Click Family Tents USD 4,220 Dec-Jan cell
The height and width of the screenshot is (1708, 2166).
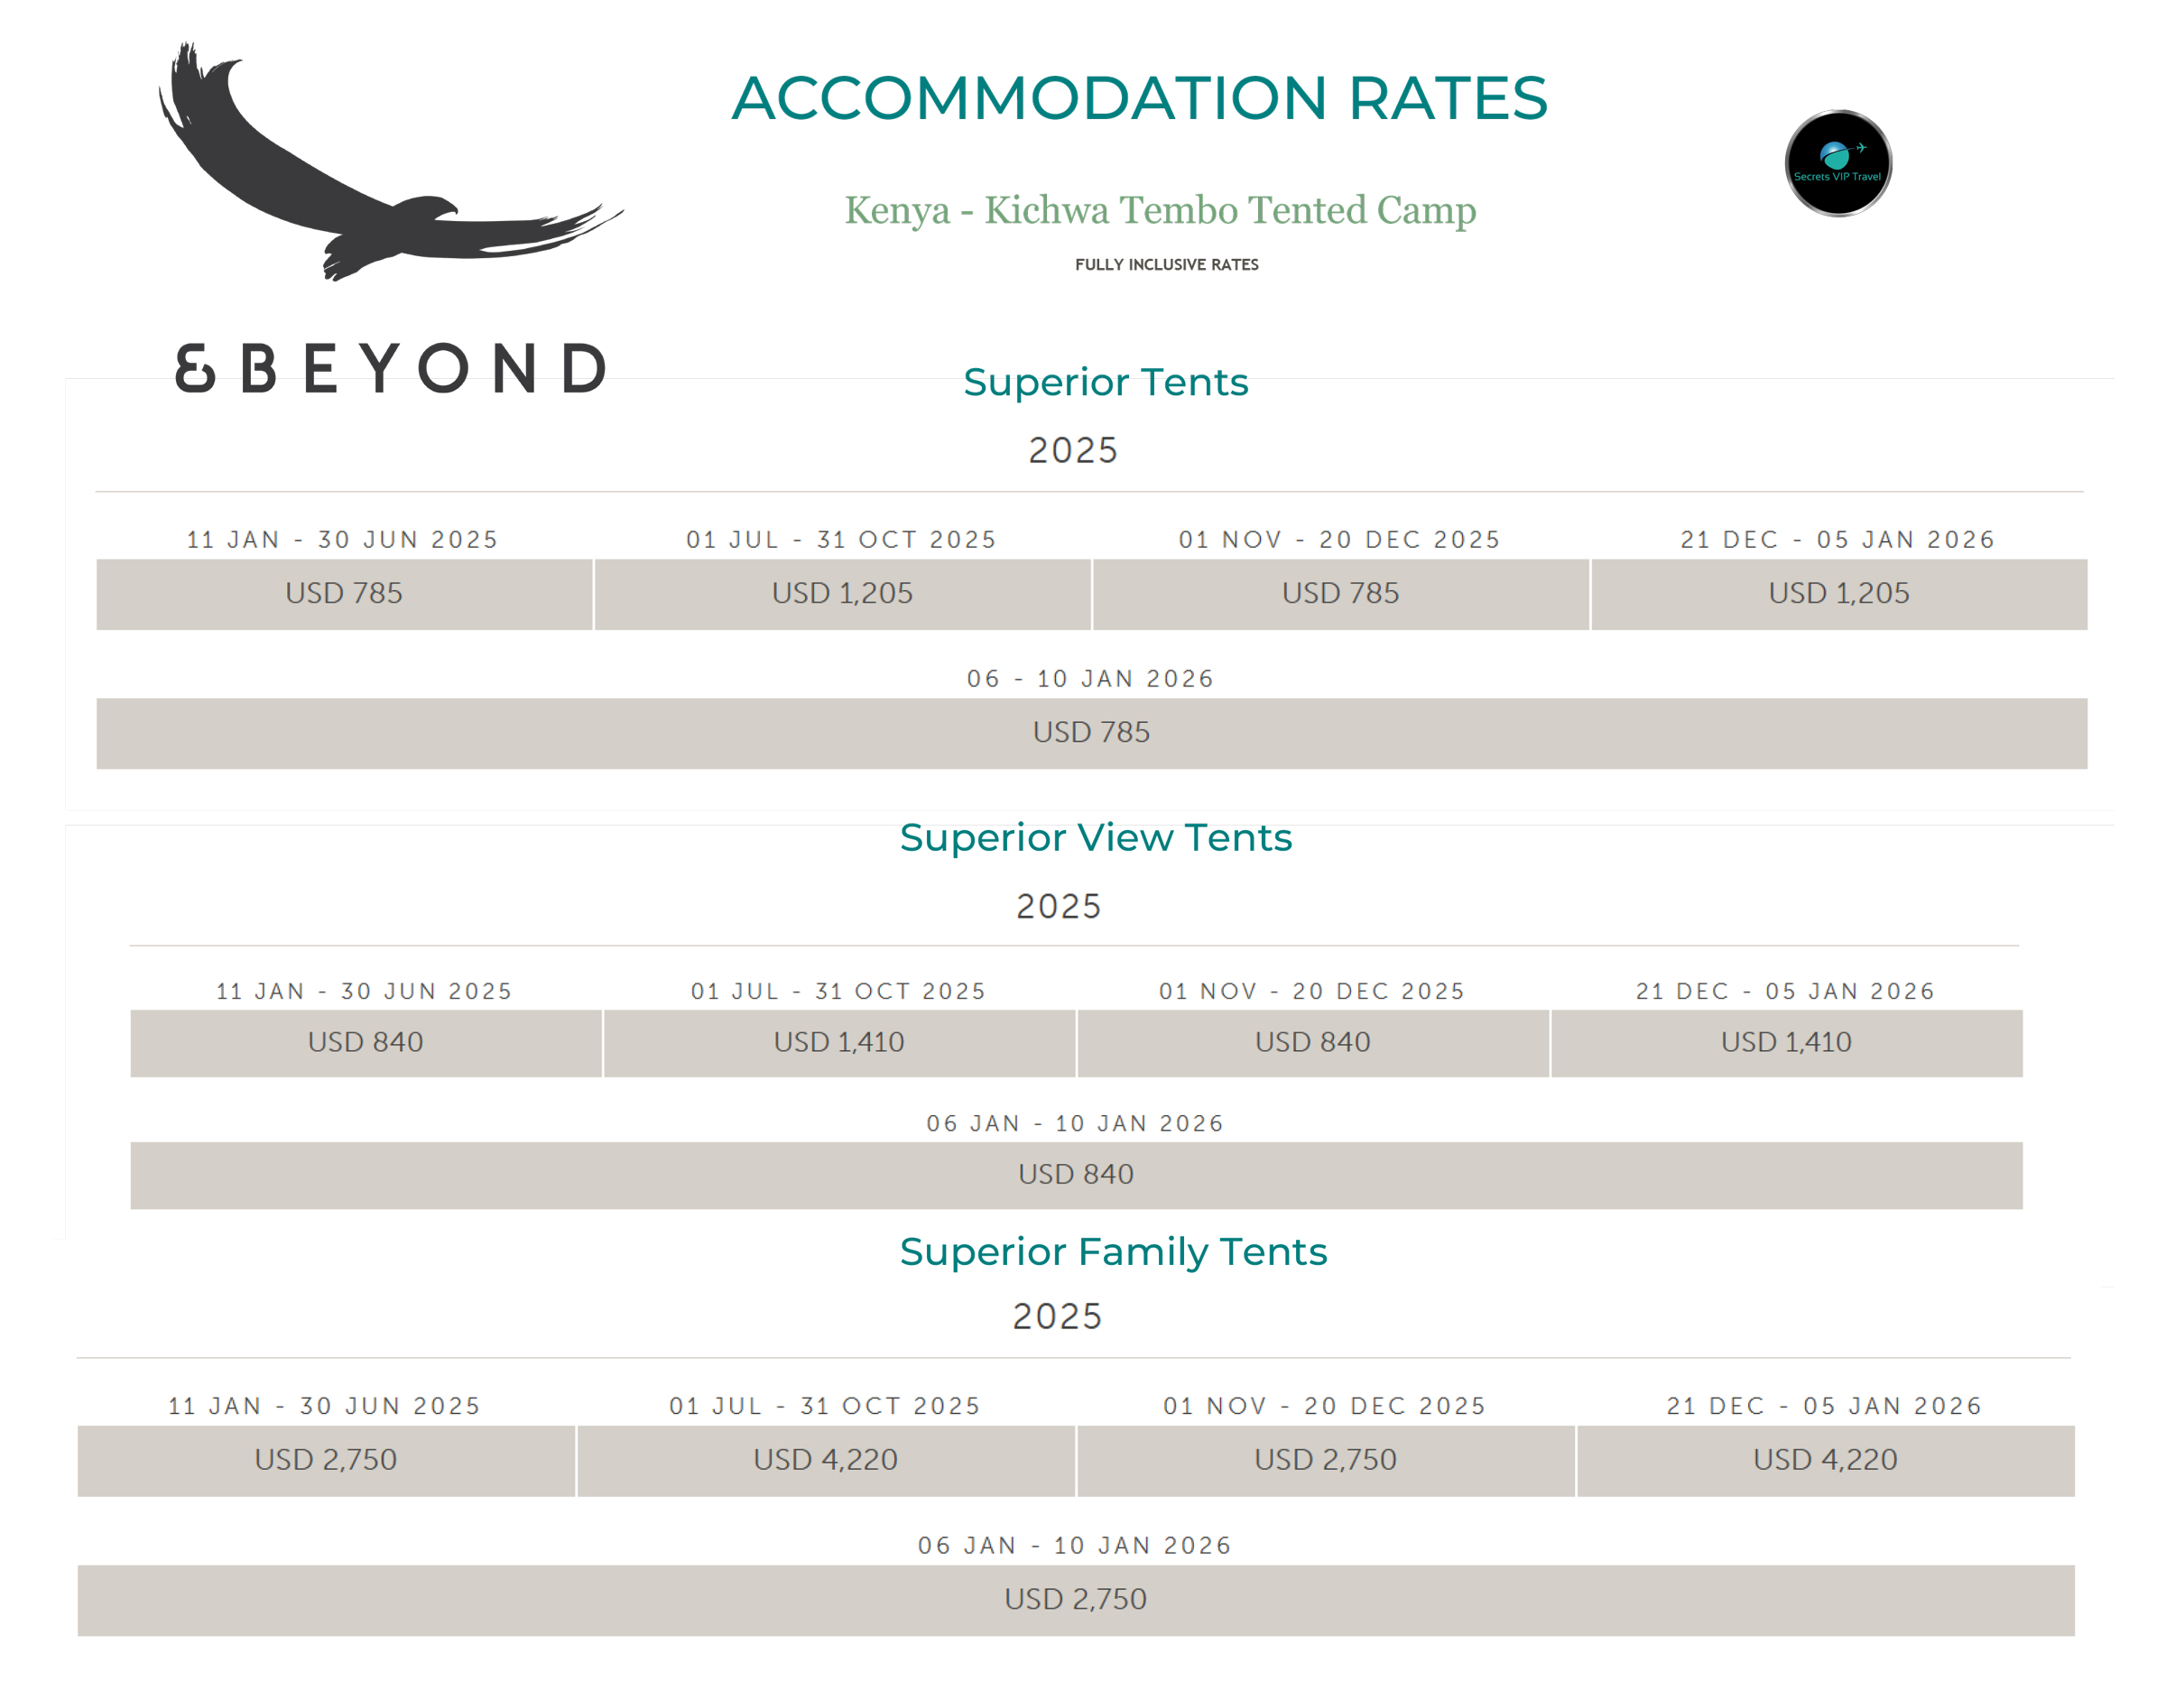click(x=1826, y=1460)
